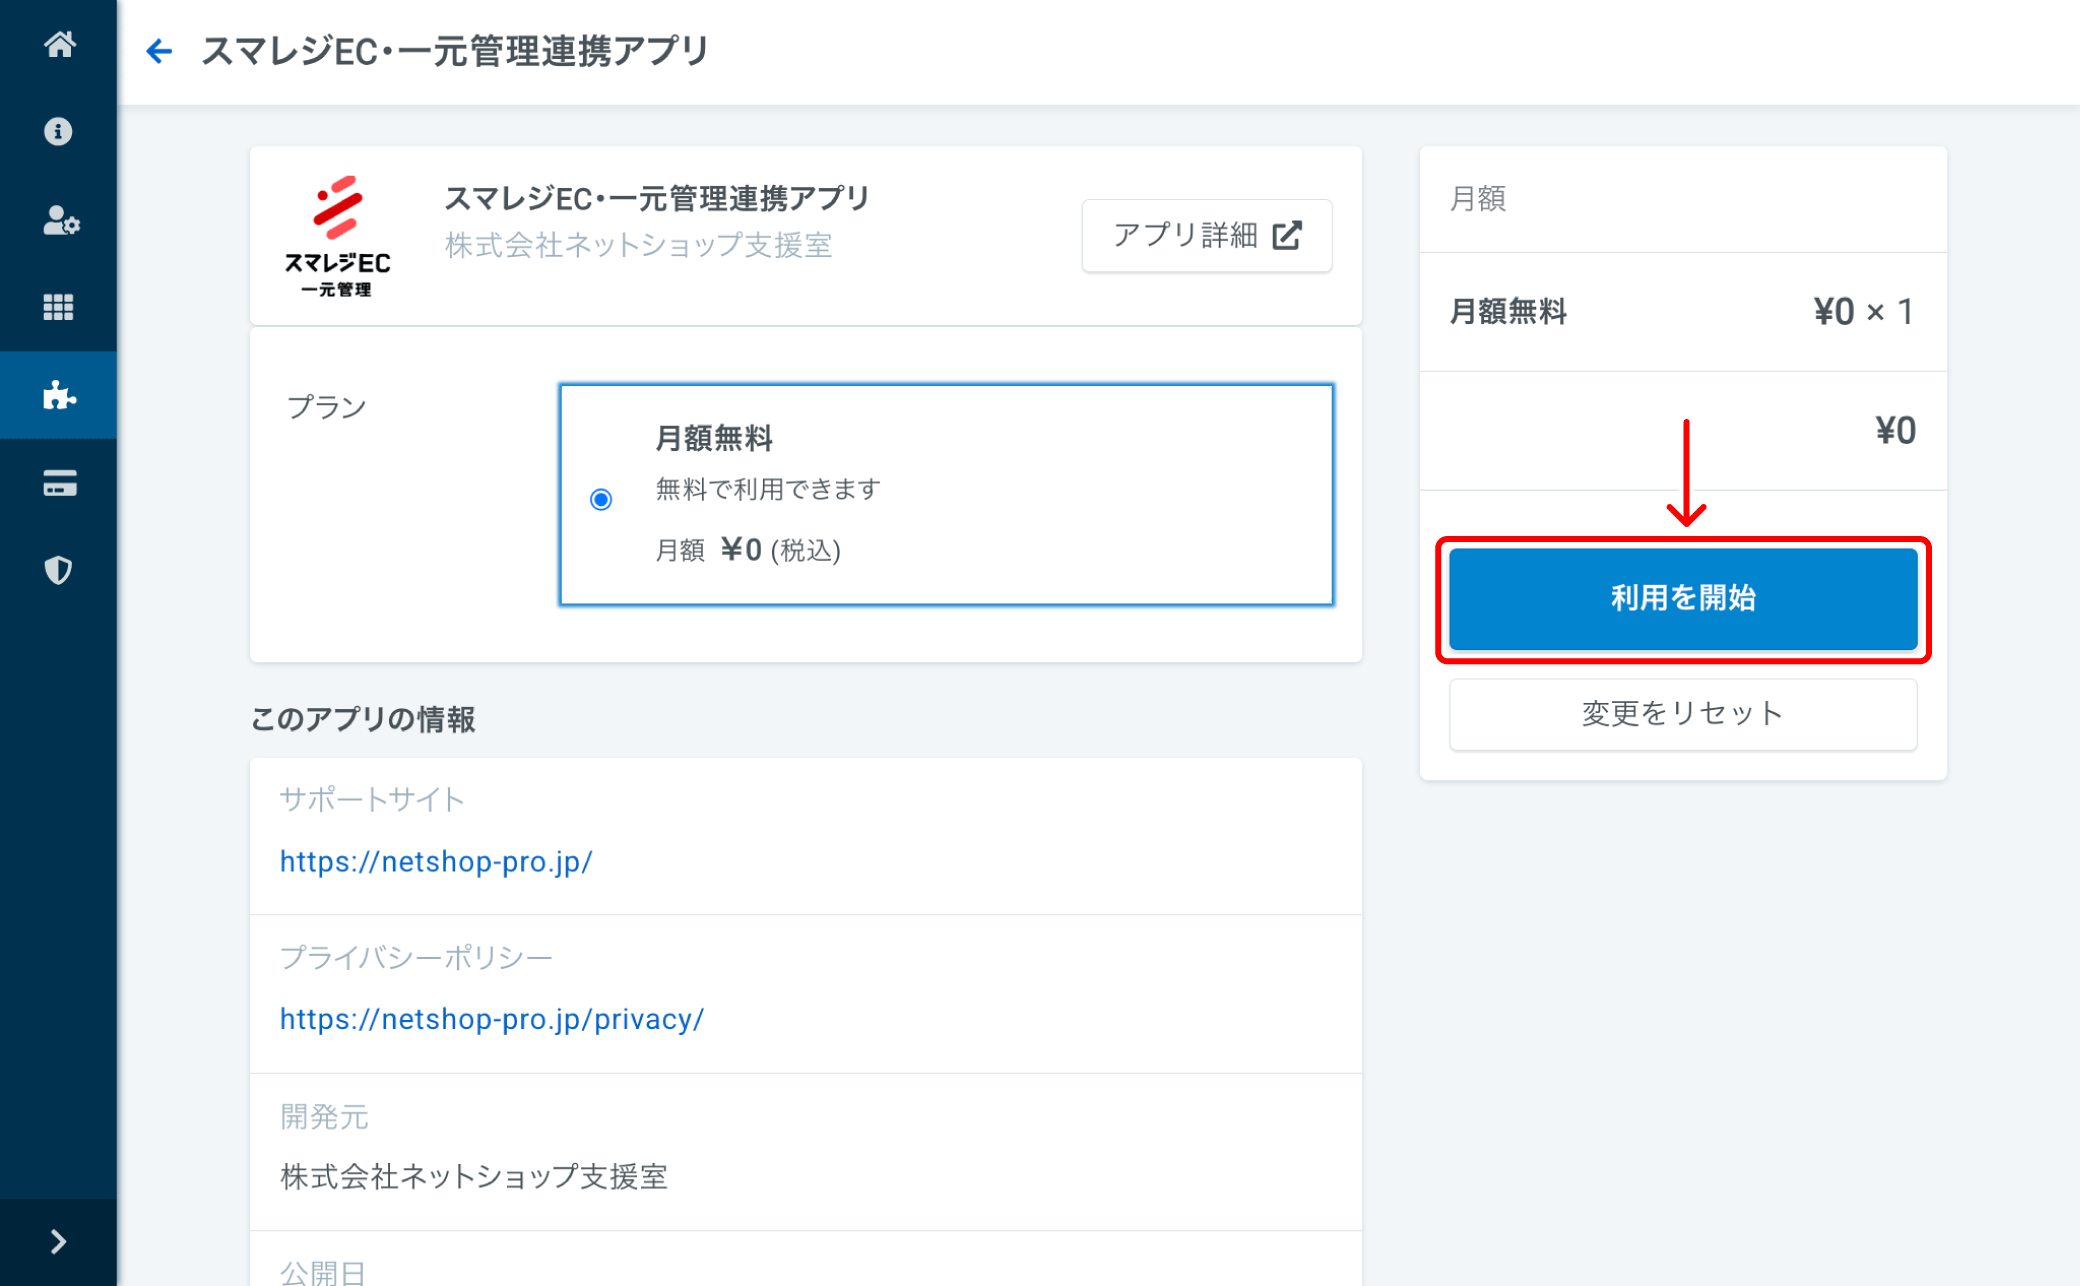2080x1286 pixels.
Task: Click the 変更をリセット button
Action: [x=1682, y=714]
